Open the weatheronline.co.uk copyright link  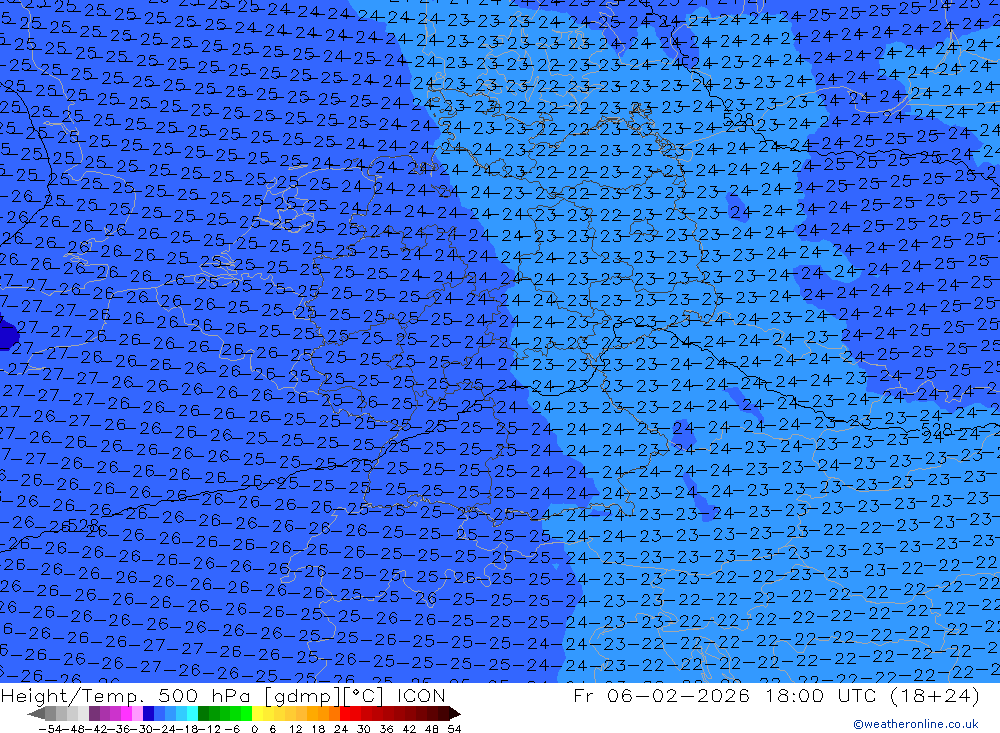[916, 724]
